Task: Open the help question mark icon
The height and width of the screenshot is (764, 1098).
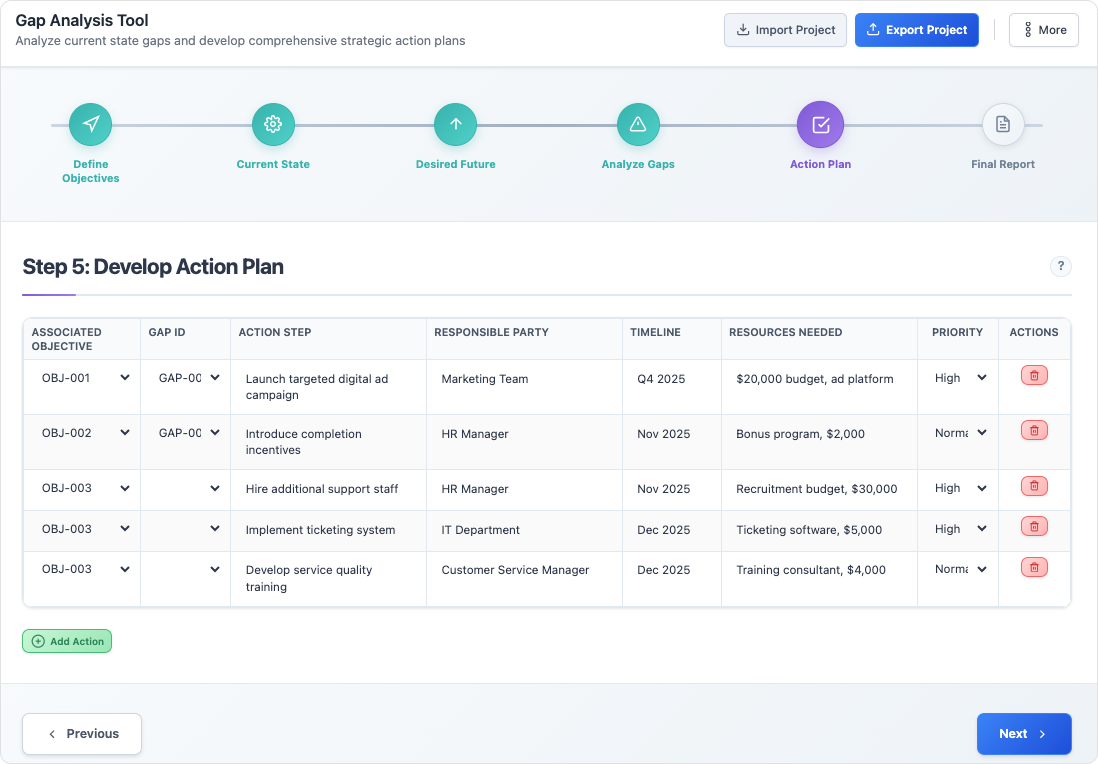Action: tap(1060, 266)
